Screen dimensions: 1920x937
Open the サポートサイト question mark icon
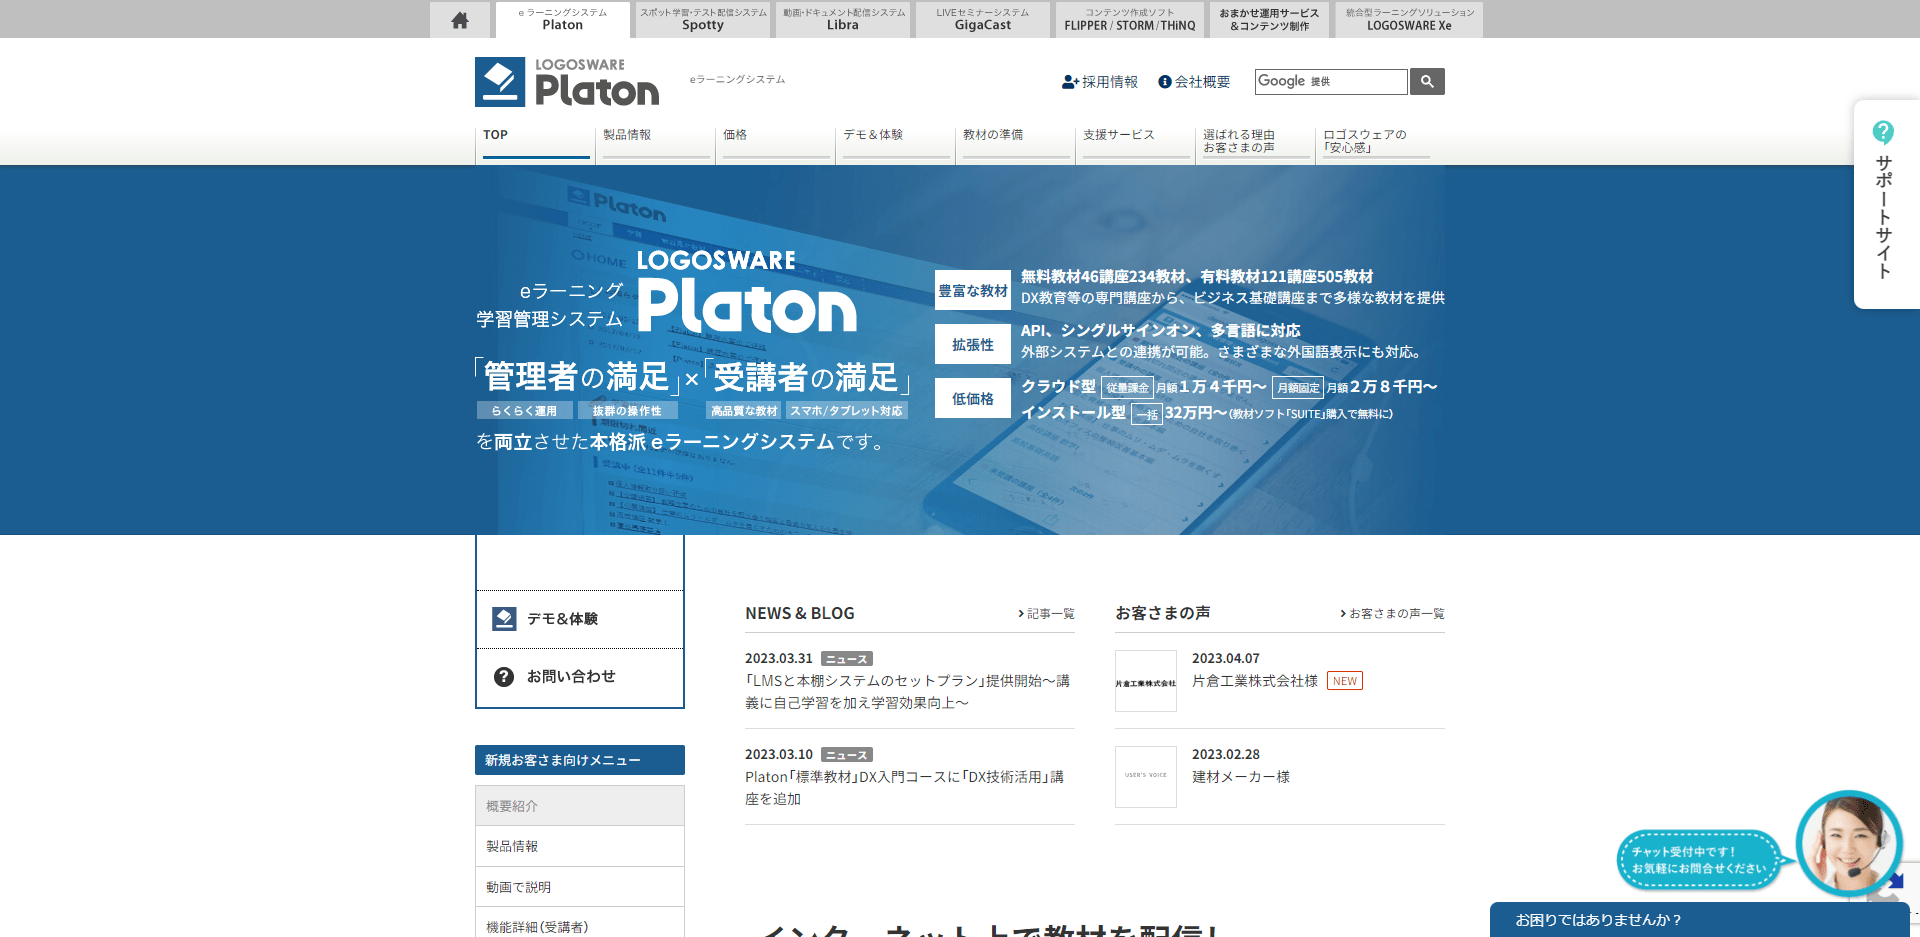coord(1883,132)
